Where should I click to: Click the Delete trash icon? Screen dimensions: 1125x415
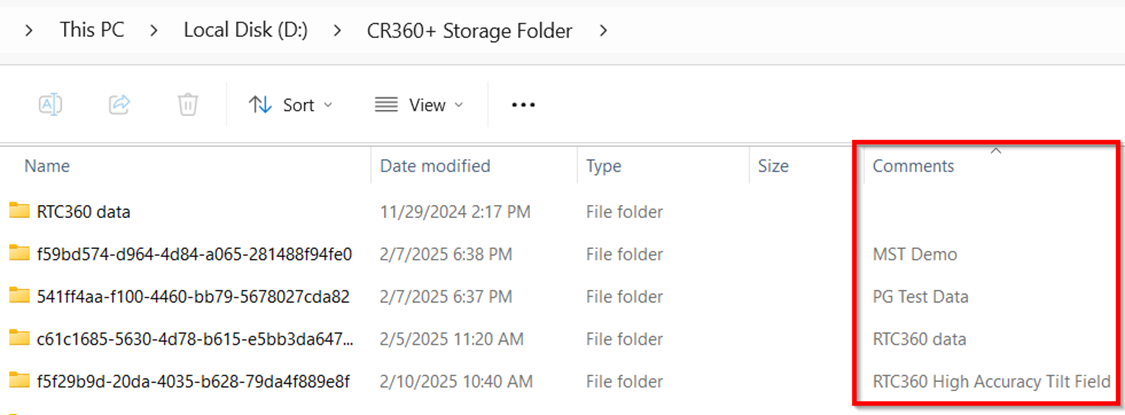187,104
